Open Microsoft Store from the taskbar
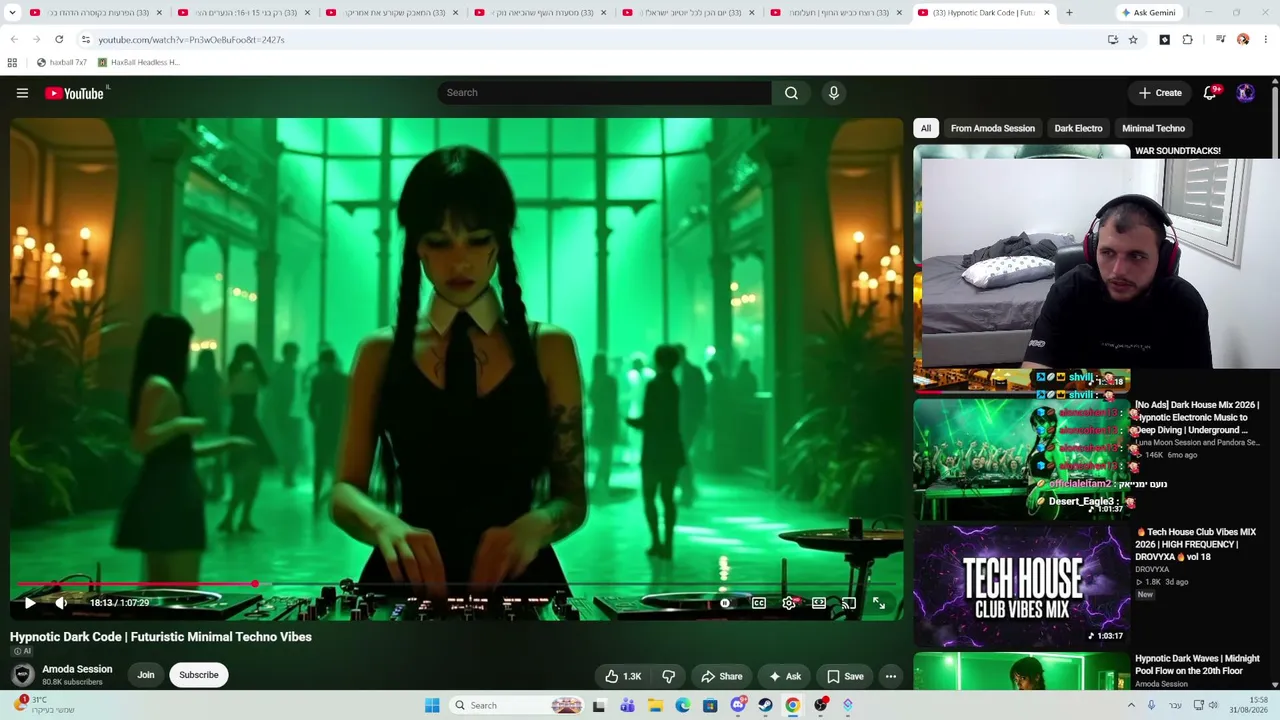Image resolution: width=1280 pixels, height=720 pixels. 710,705
